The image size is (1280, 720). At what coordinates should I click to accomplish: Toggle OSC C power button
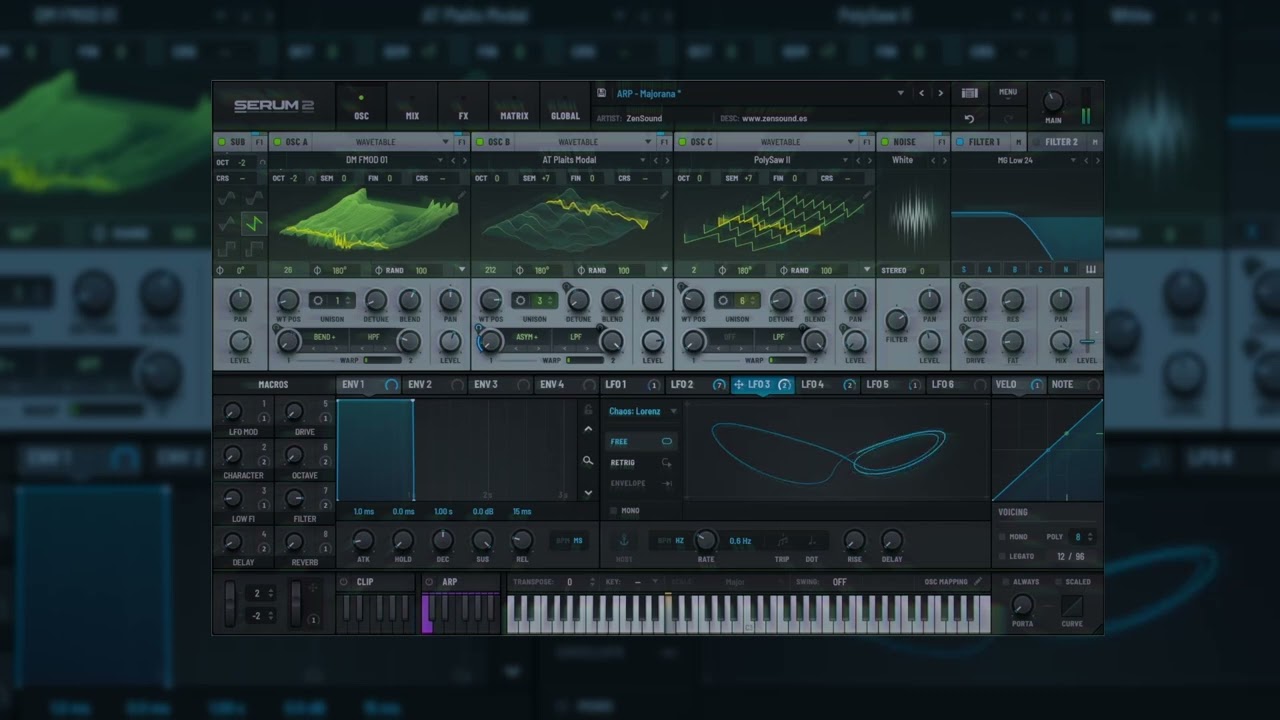click(x=683, y=142)
